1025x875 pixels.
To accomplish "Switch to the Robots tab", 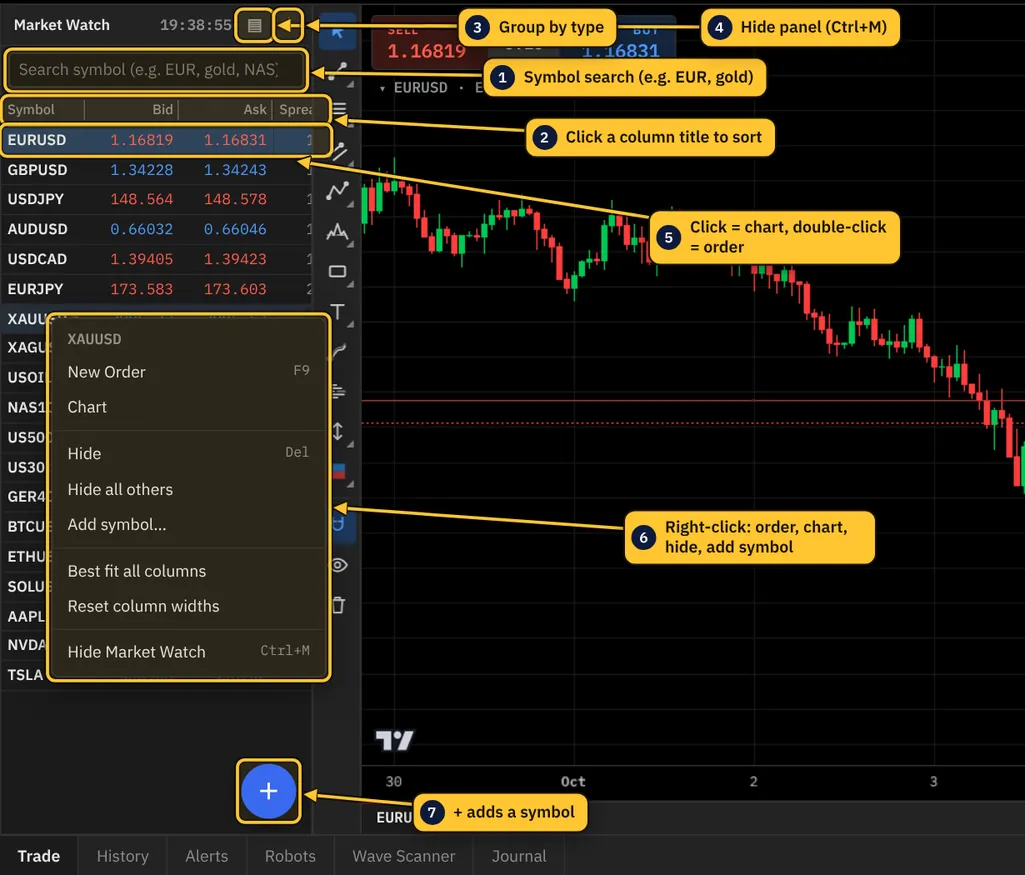I will tap(290, 856).
